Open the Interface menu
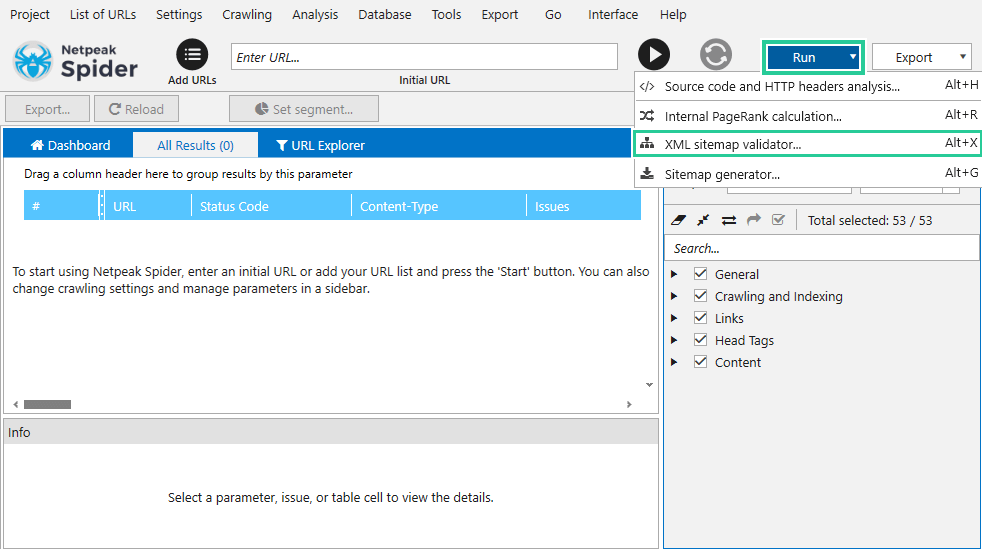The image size is (982, 549). tap(613, 14)
